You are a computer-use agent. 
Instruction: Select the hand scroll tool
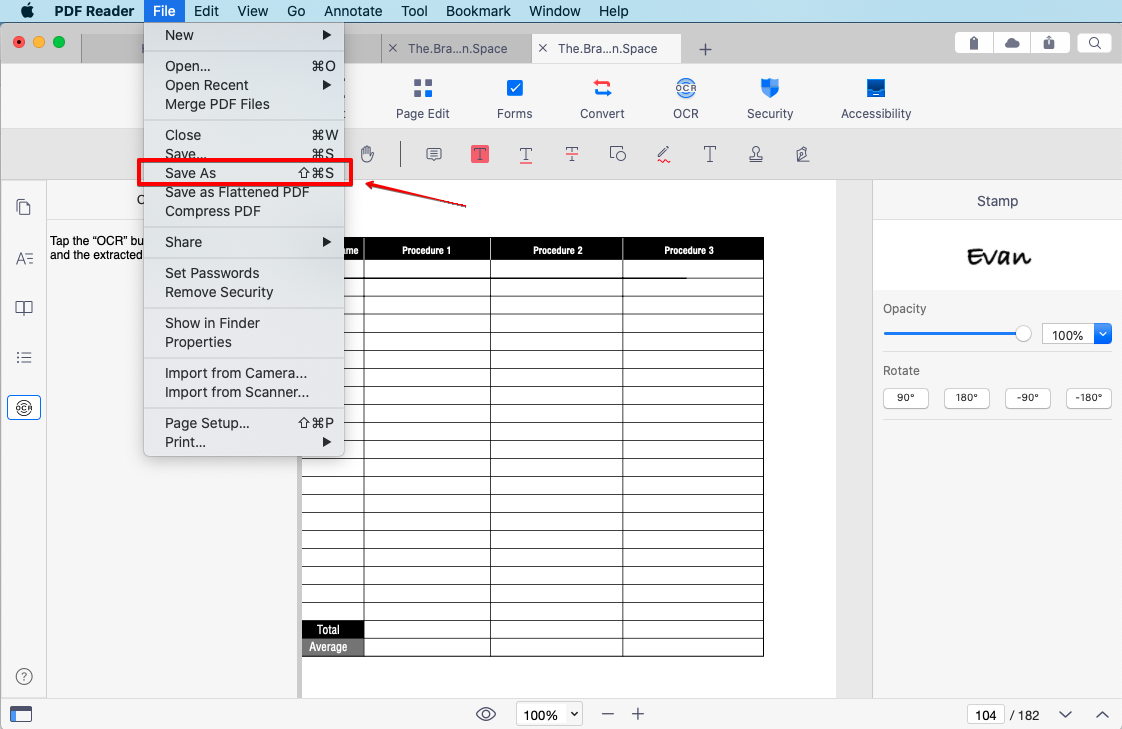pos(367,154)
